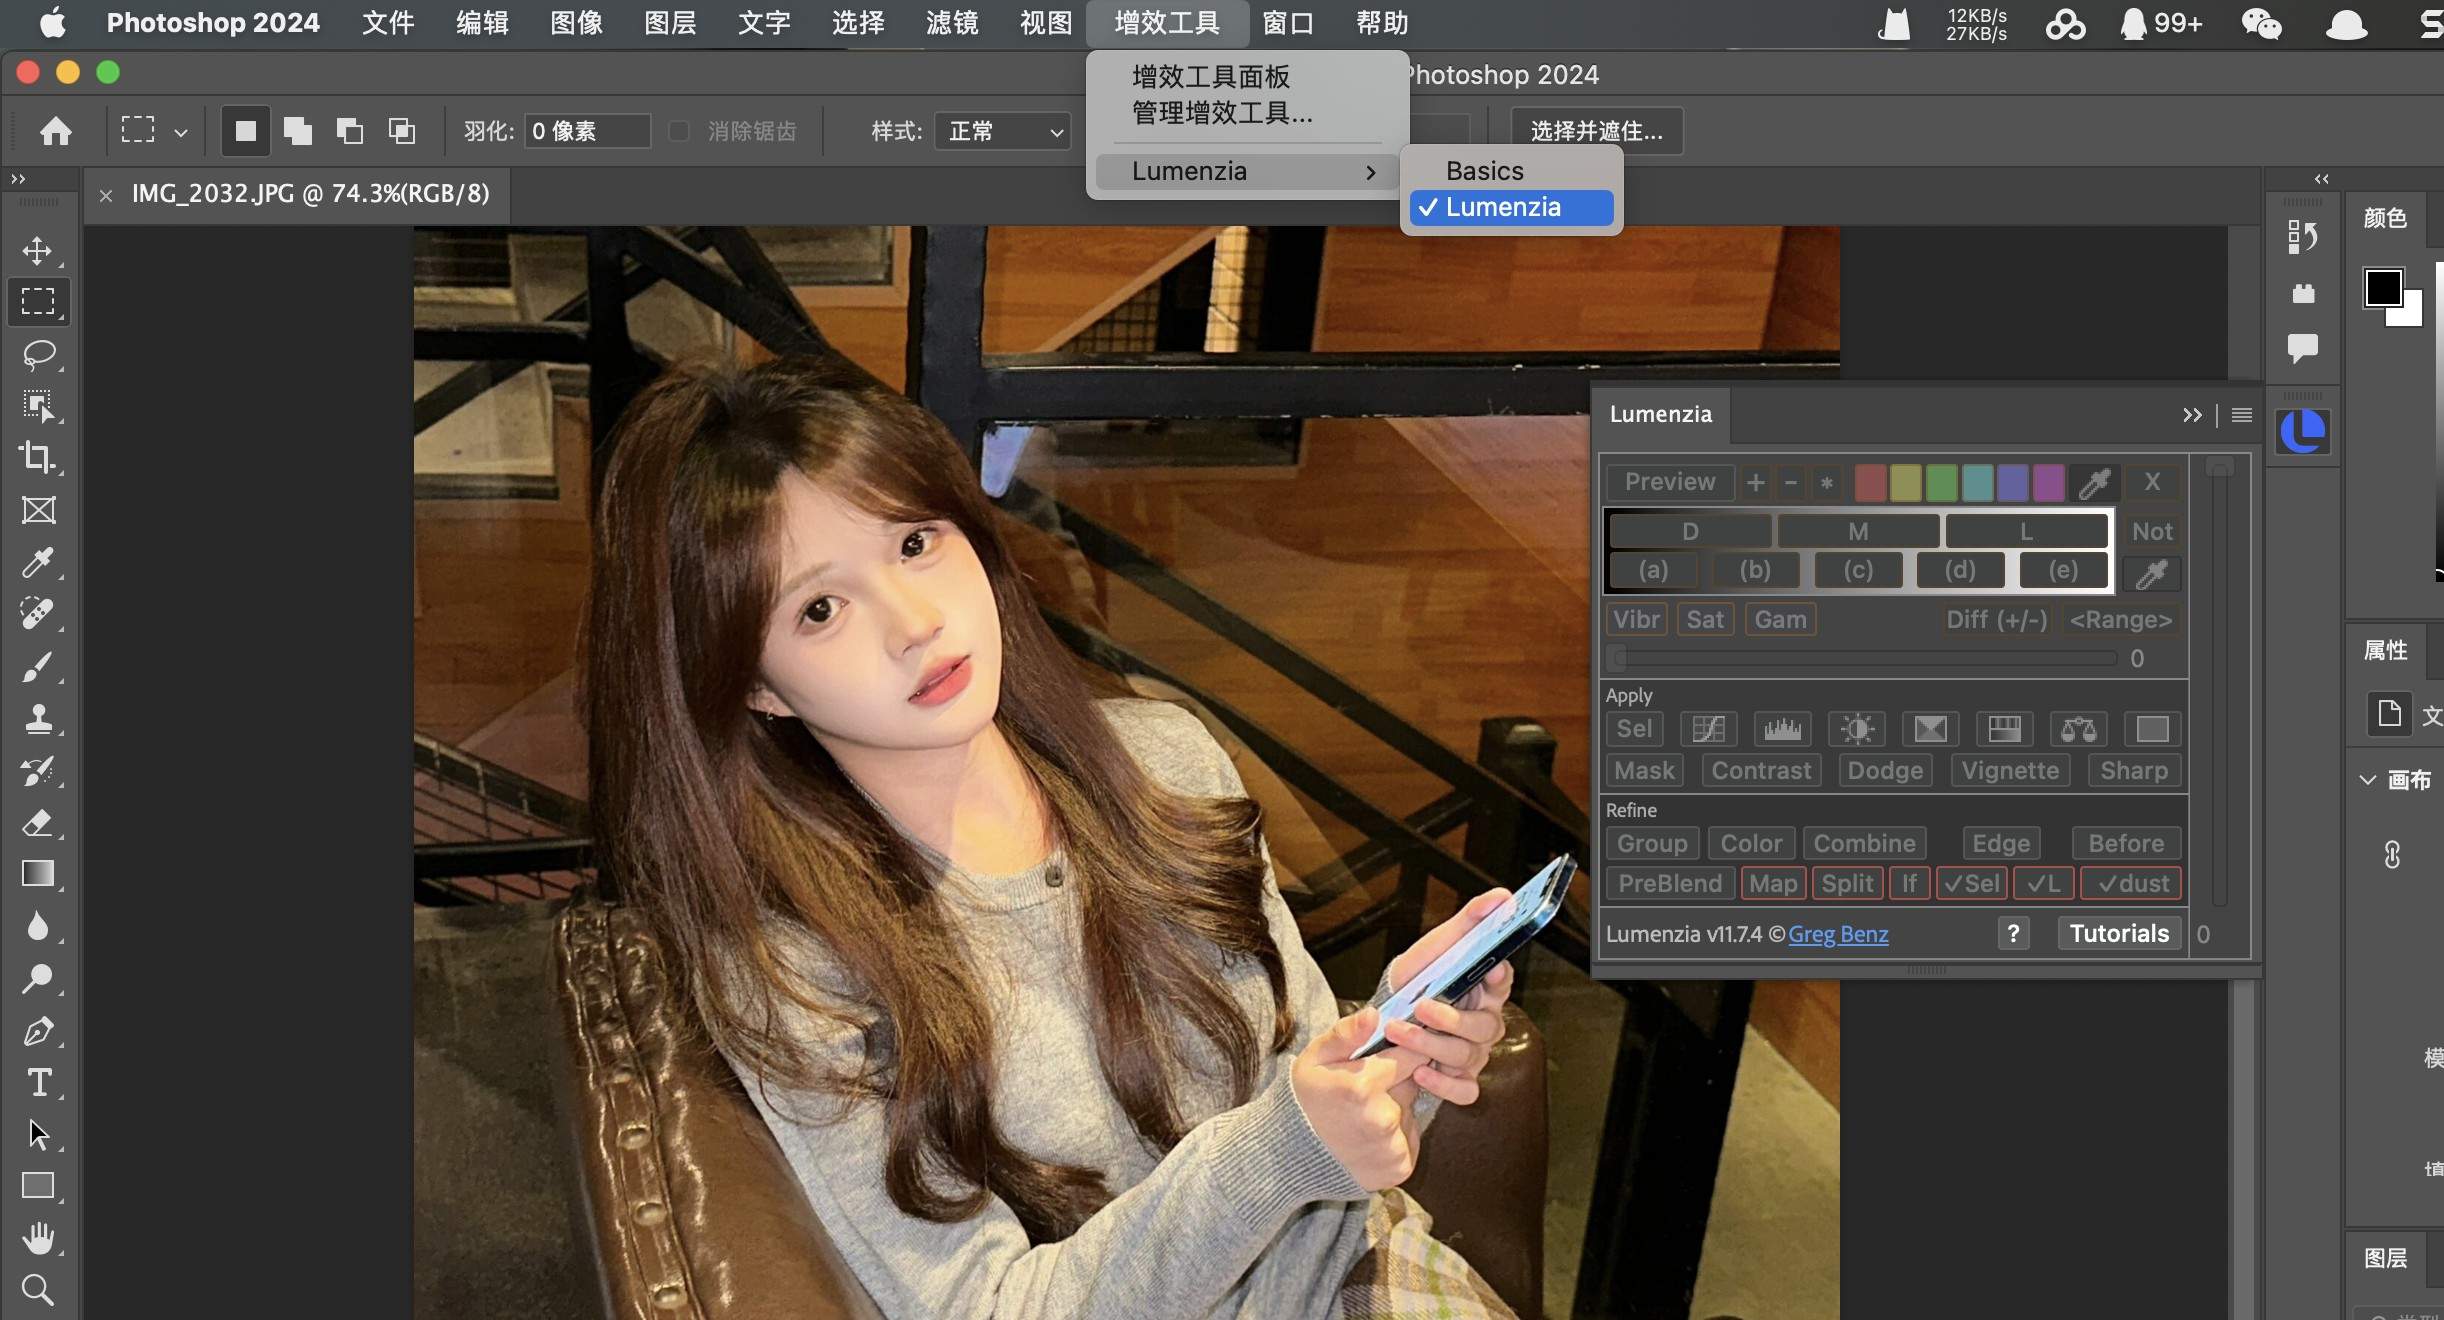Open the 滤镜 menu
2444x1320 pixels.
[x=950, y=23]
